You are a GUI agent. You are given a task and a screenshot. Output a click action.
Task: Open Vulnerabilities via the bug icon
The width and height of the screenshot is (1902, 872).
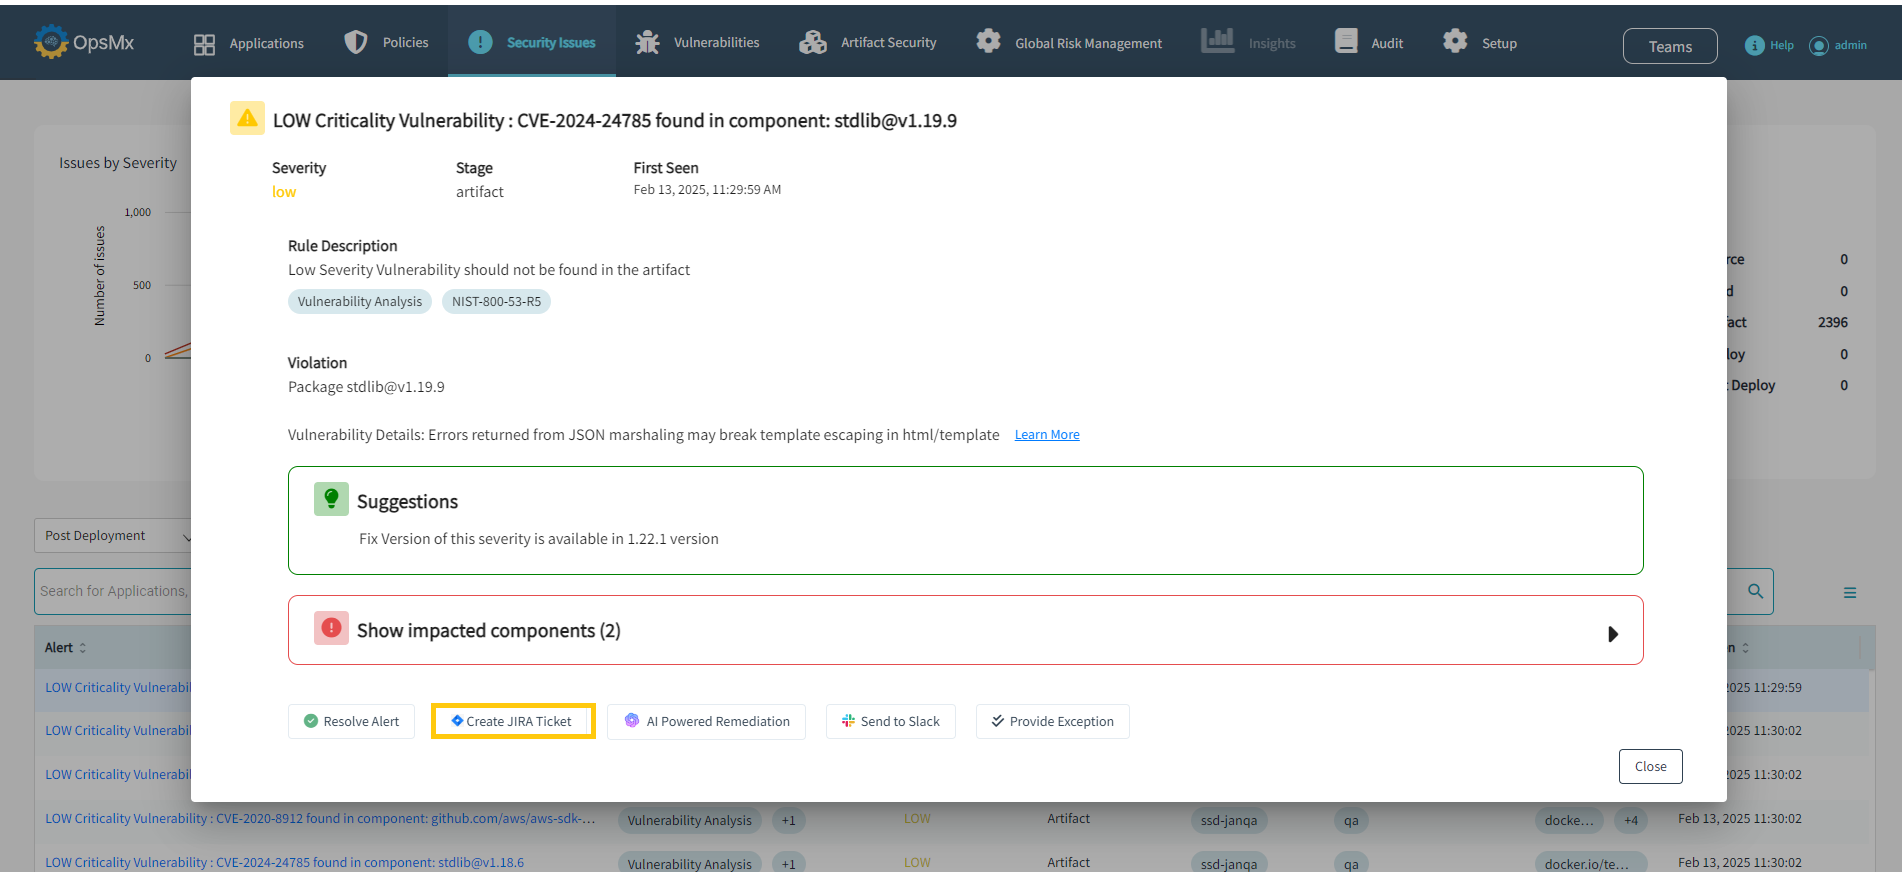(648, 42)
